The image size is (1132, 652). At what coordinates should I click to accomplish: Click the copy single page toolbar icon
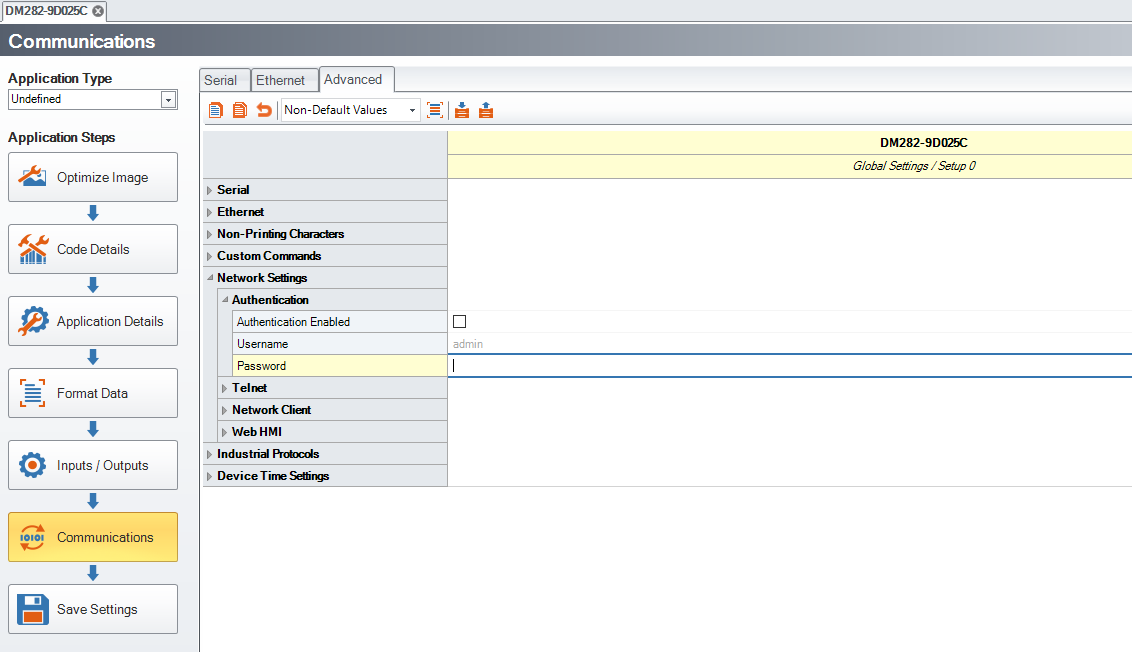coord(216,110)
